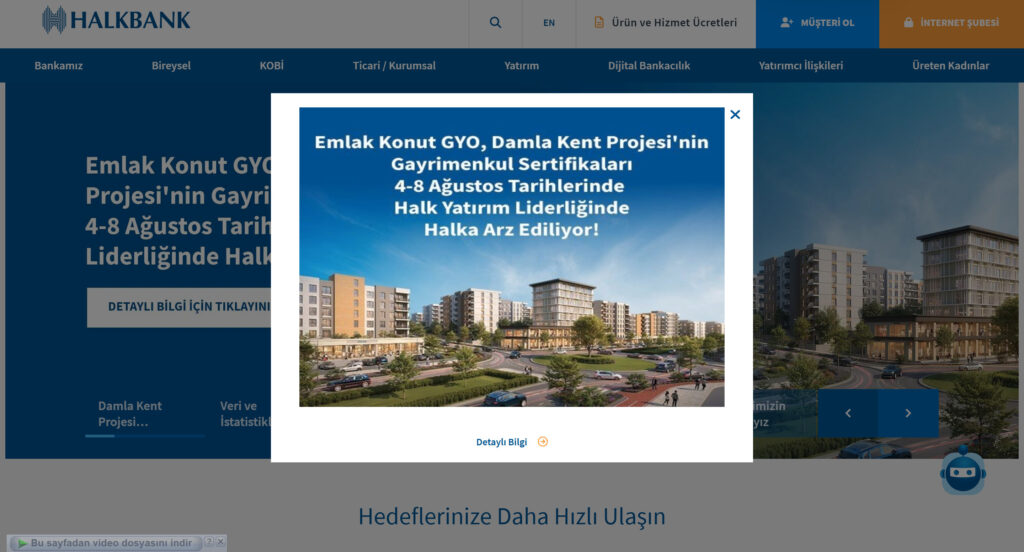The image size is (1024, 552).
Task: Open the Üreten Kadınlar menu
Action: pos(950,65)
